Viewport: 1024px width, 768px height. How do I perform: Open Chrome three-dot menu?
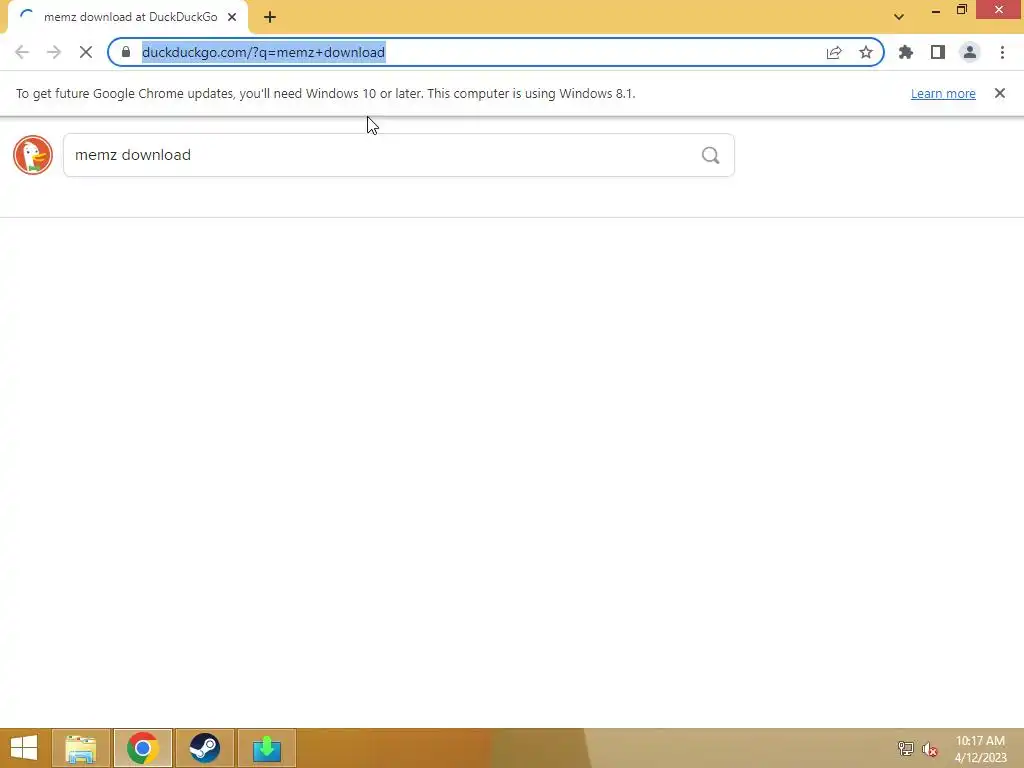1002,52
